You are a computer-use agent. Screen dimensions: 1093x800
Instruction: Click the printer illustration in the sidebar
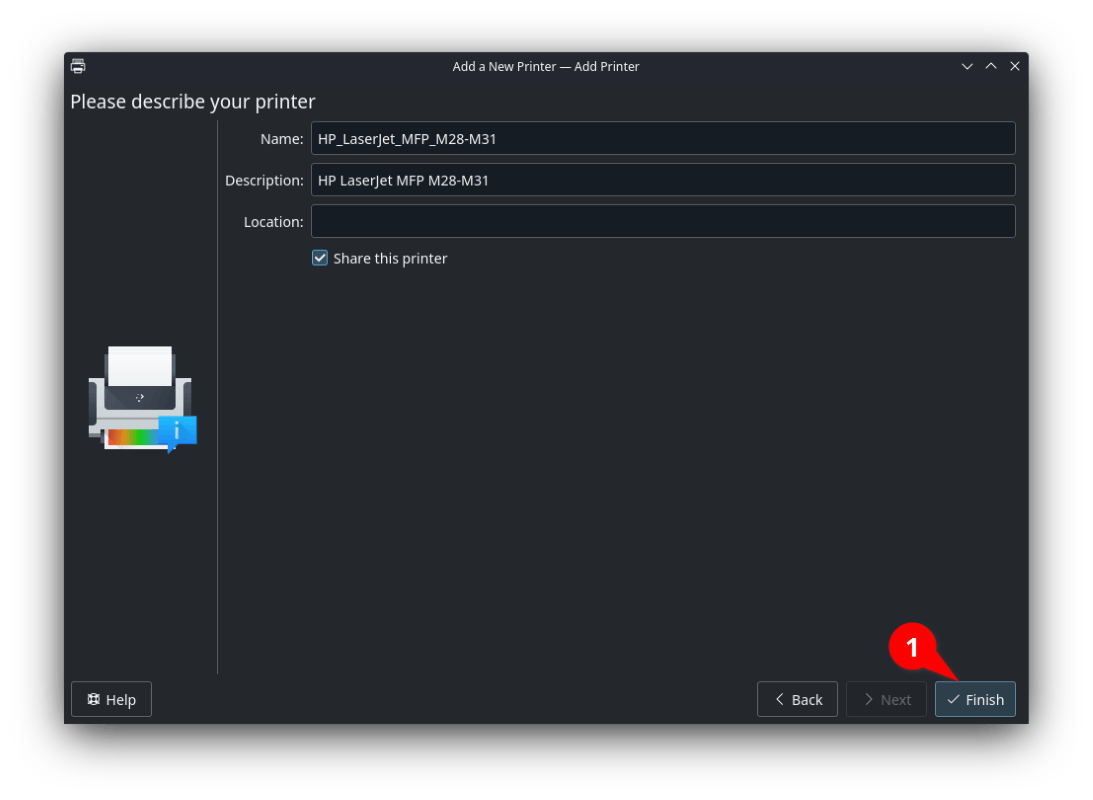pos(143,399)
